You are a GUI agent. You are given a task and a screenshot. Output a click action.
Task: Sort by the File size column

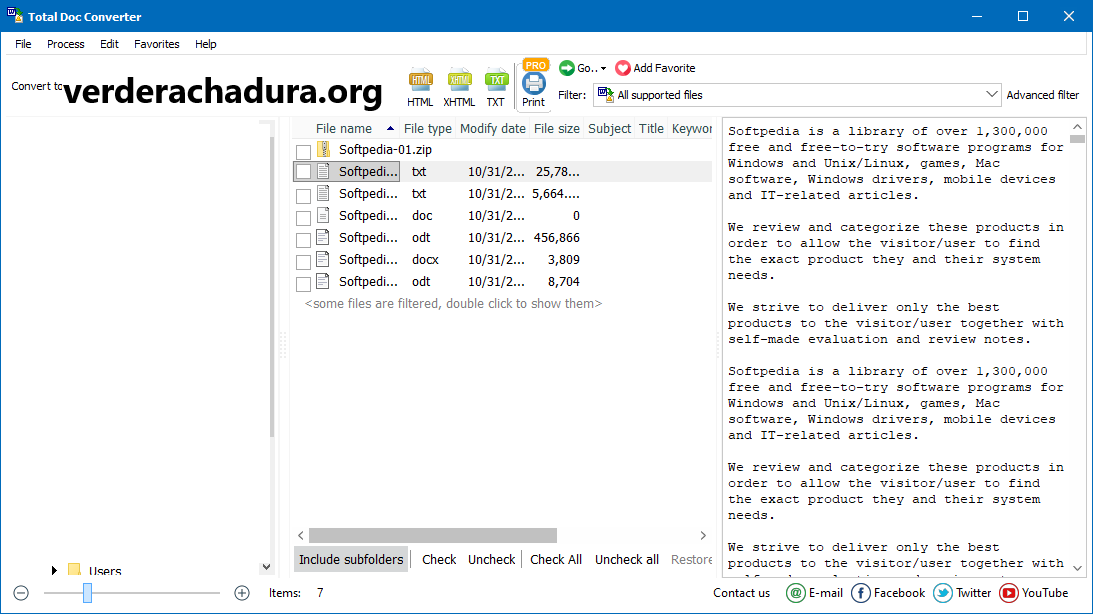[x=556, y=128]
